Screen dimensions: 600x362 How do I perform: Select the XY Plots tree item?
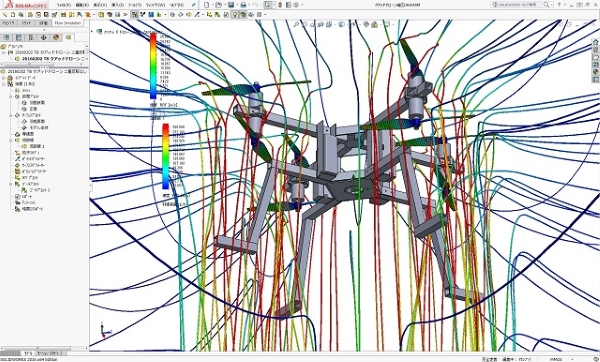pyautogui.click(x=26, y=178)
